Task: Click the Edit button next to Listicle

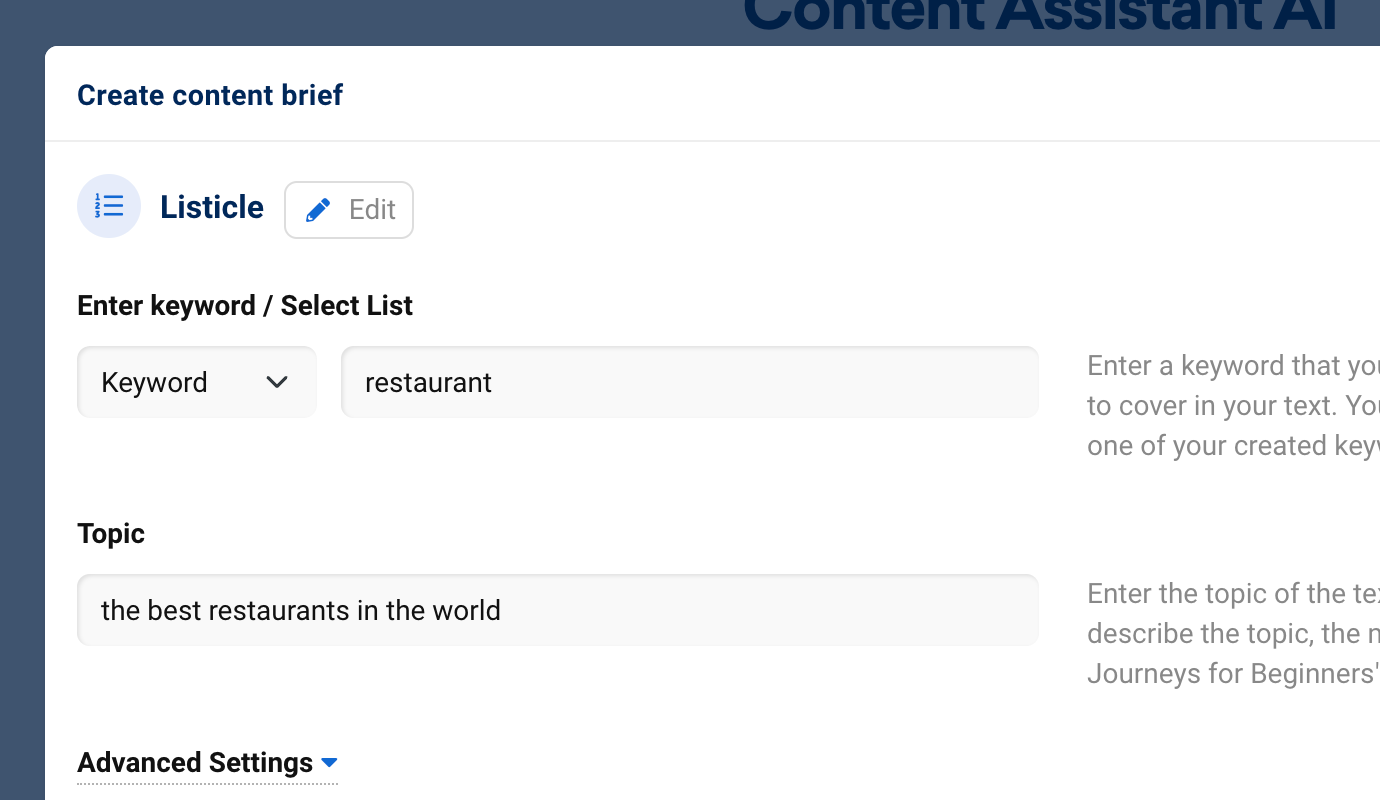Action: [x=349, y=210]
